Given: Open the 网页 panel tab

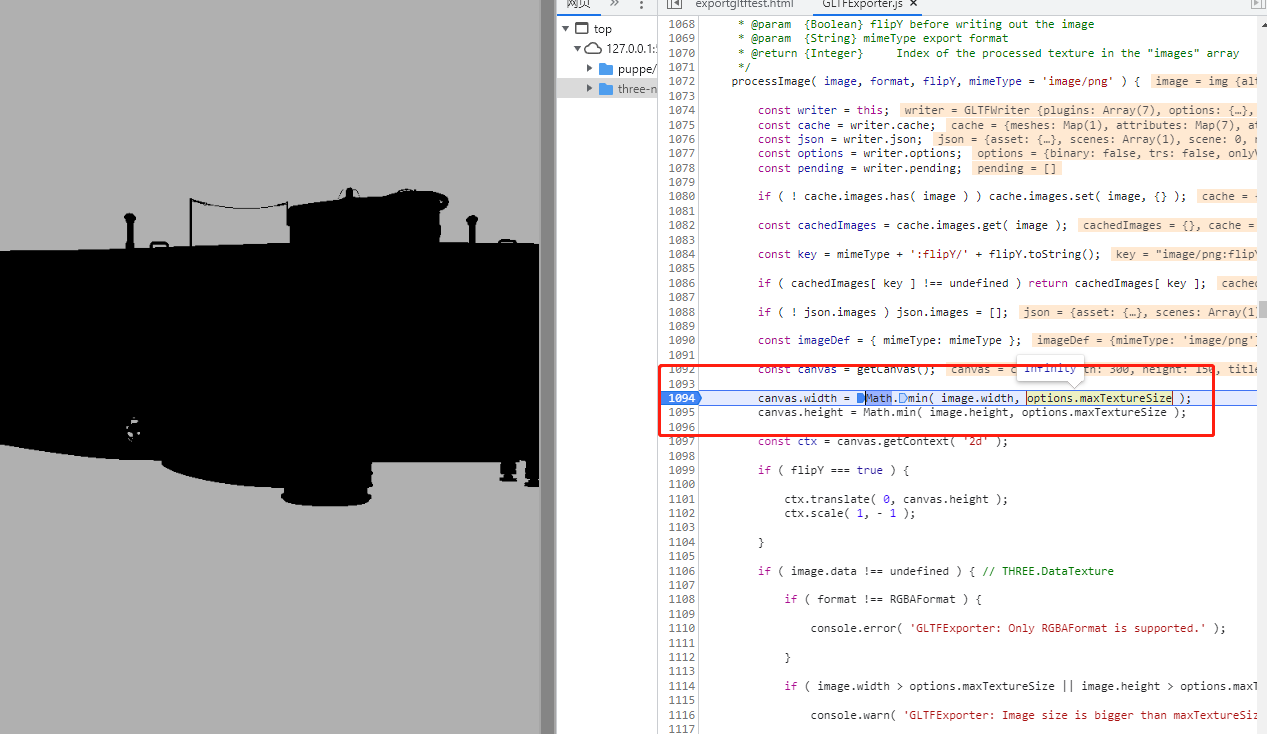Looking at the screenshot, I should pyautogui.click(x=578, y=6).
